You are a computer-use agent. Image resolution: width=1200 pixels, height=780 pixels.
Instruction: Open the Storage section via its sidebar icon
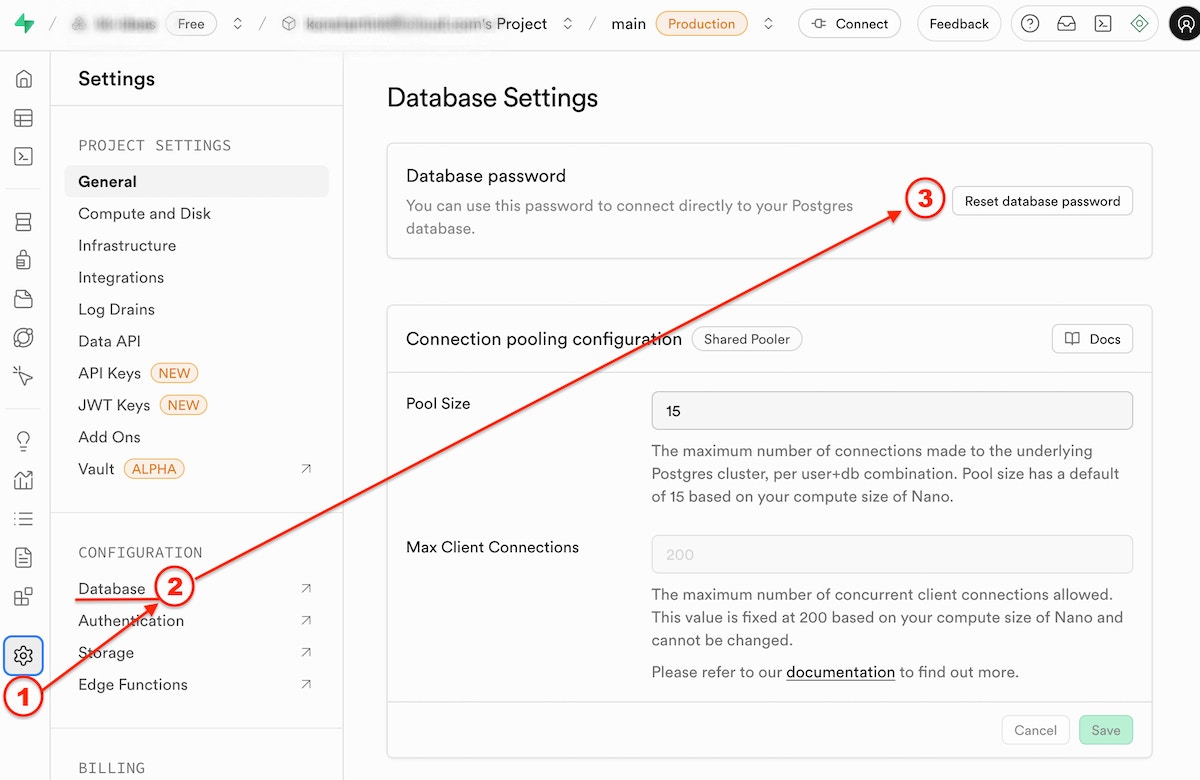(x=23, y=296)
